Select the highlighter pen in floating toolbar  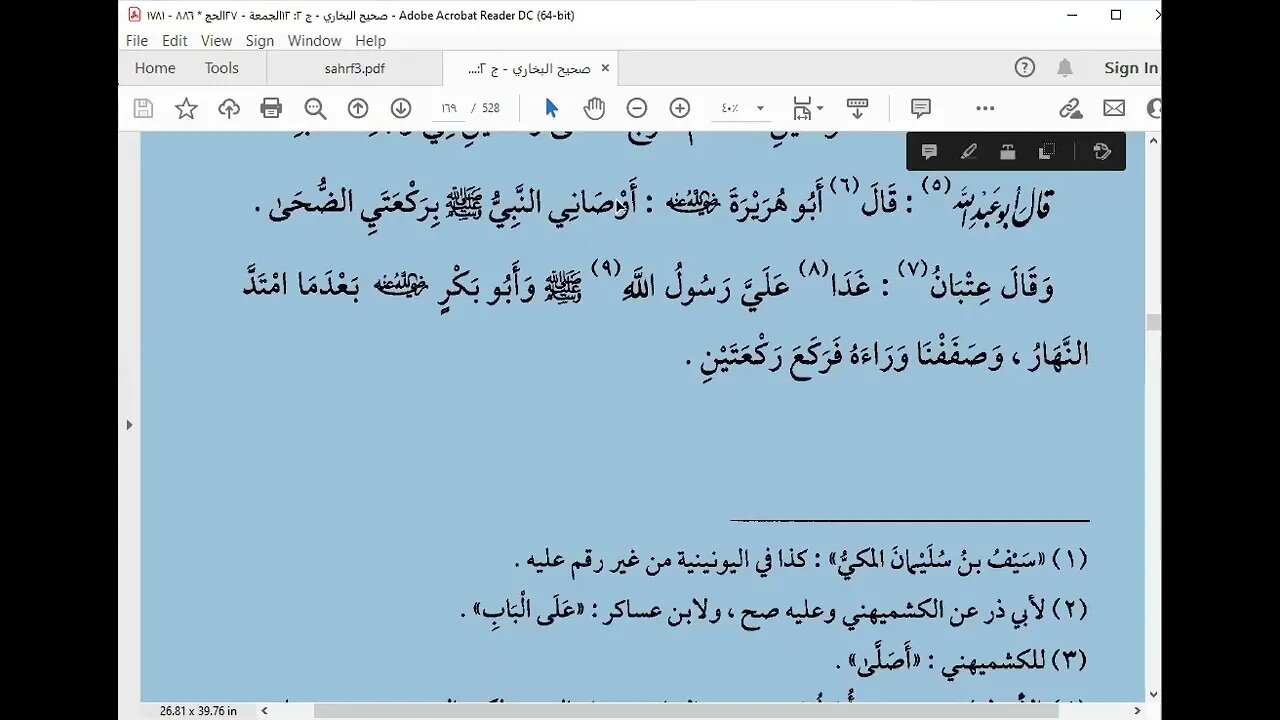[968, 152]
